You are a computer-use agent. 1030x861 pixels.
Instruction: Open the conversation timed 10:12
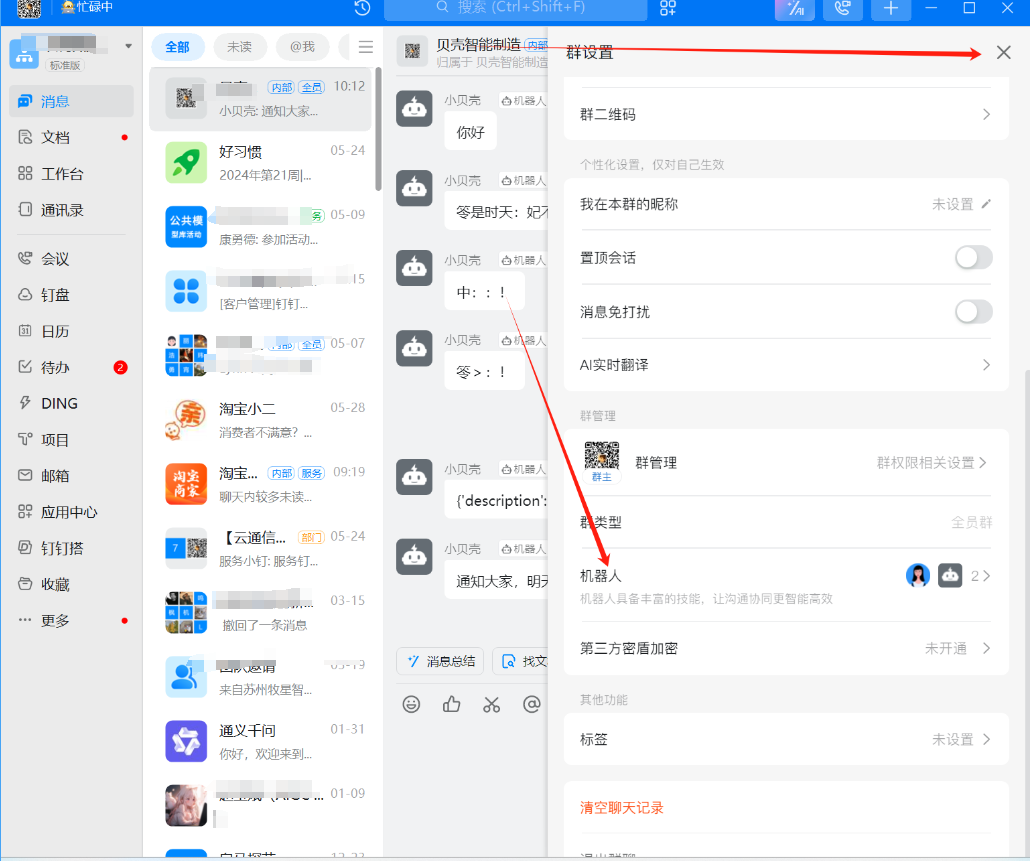[261, 99]
